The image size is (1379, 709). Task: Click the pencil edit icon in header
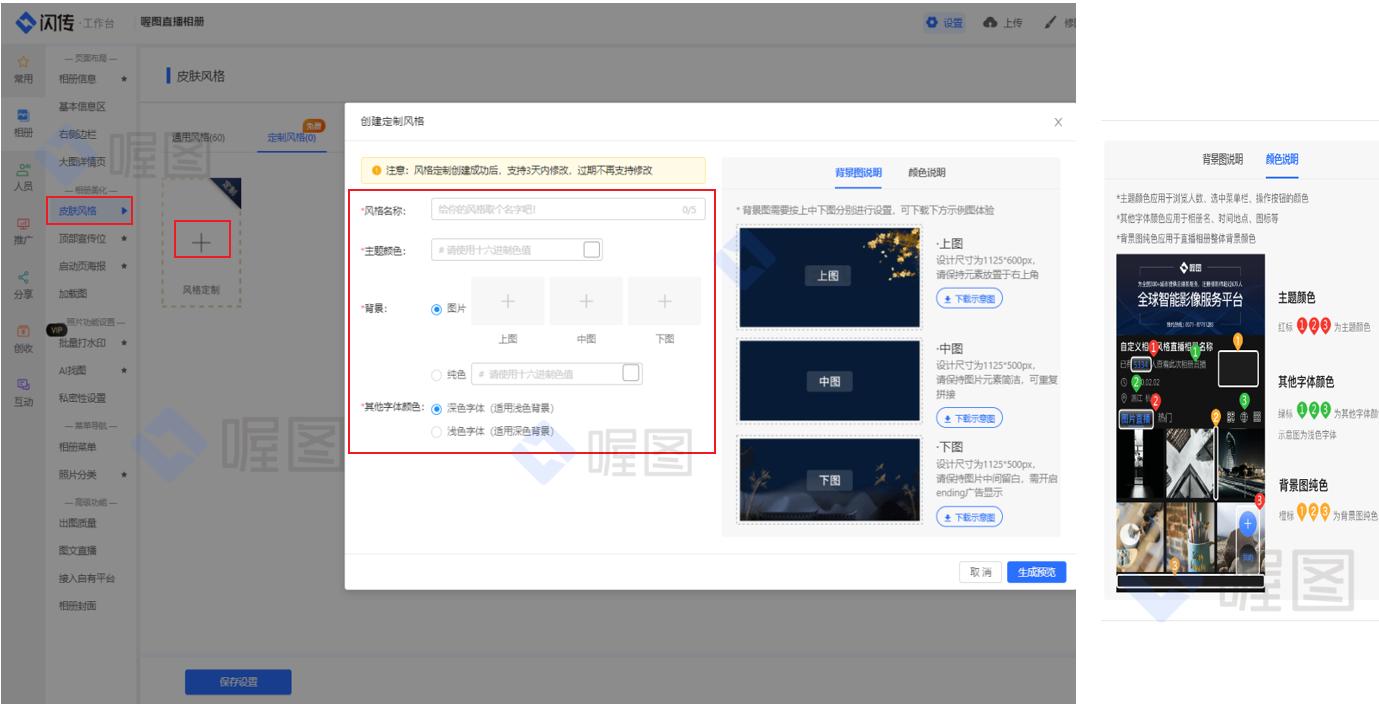1052,22
